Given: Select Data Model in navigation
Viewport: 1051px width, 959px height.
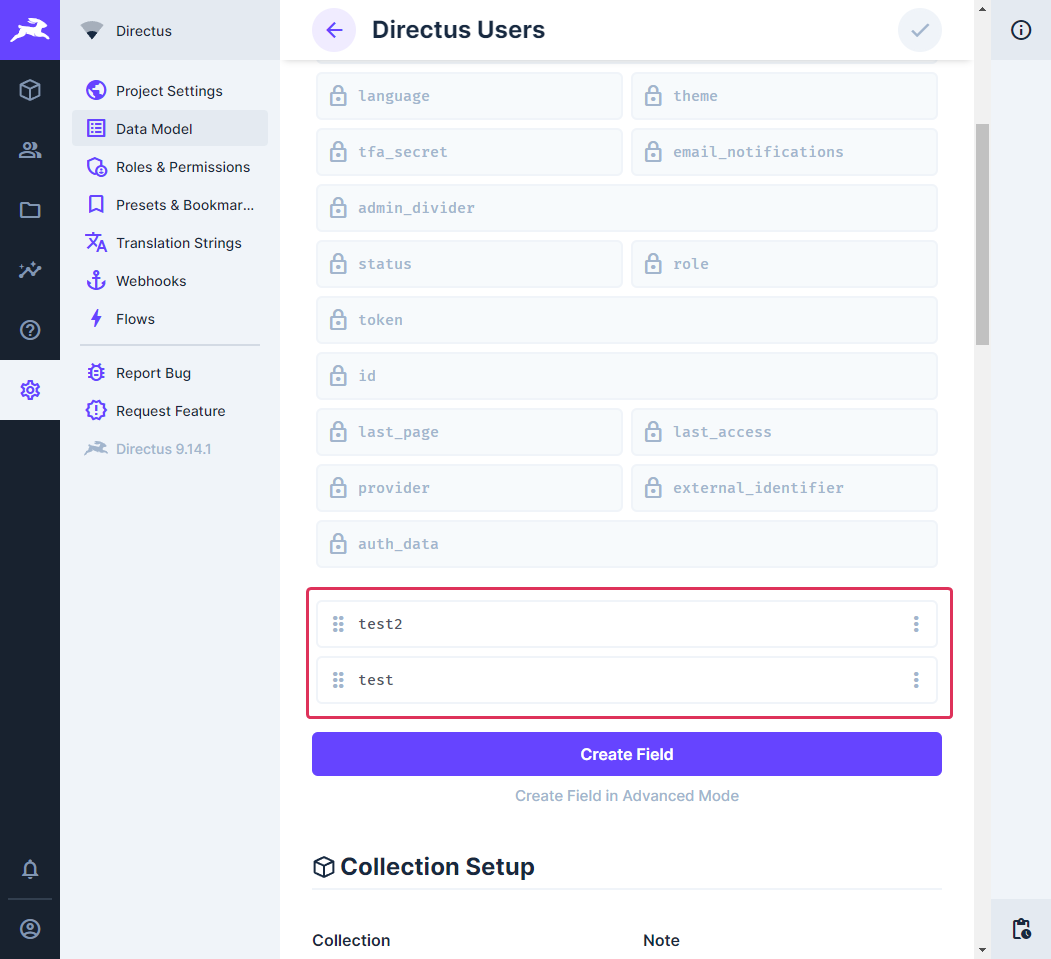Looking at the screenshot, I should [170, 128].
